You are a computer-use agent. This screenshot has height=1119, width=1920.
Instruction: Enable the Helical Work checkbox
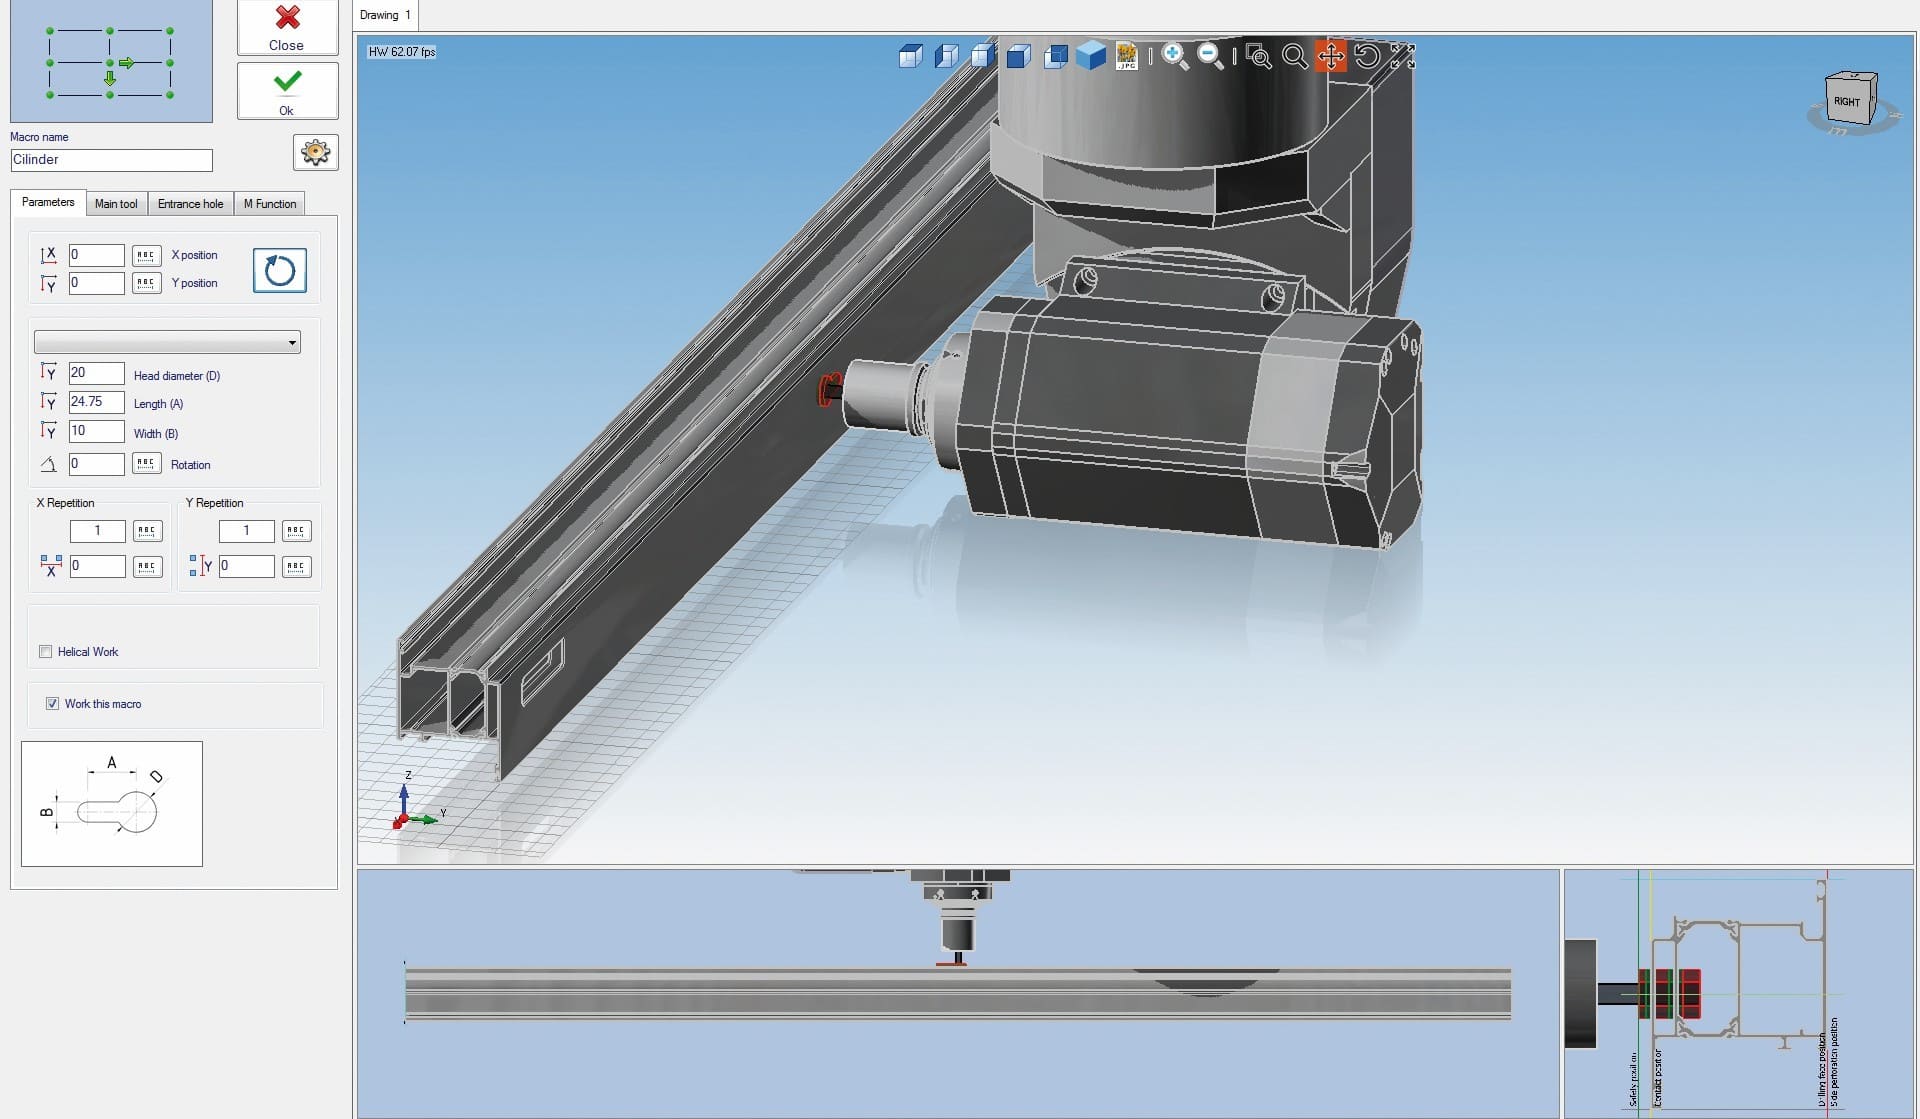(46, 652)
